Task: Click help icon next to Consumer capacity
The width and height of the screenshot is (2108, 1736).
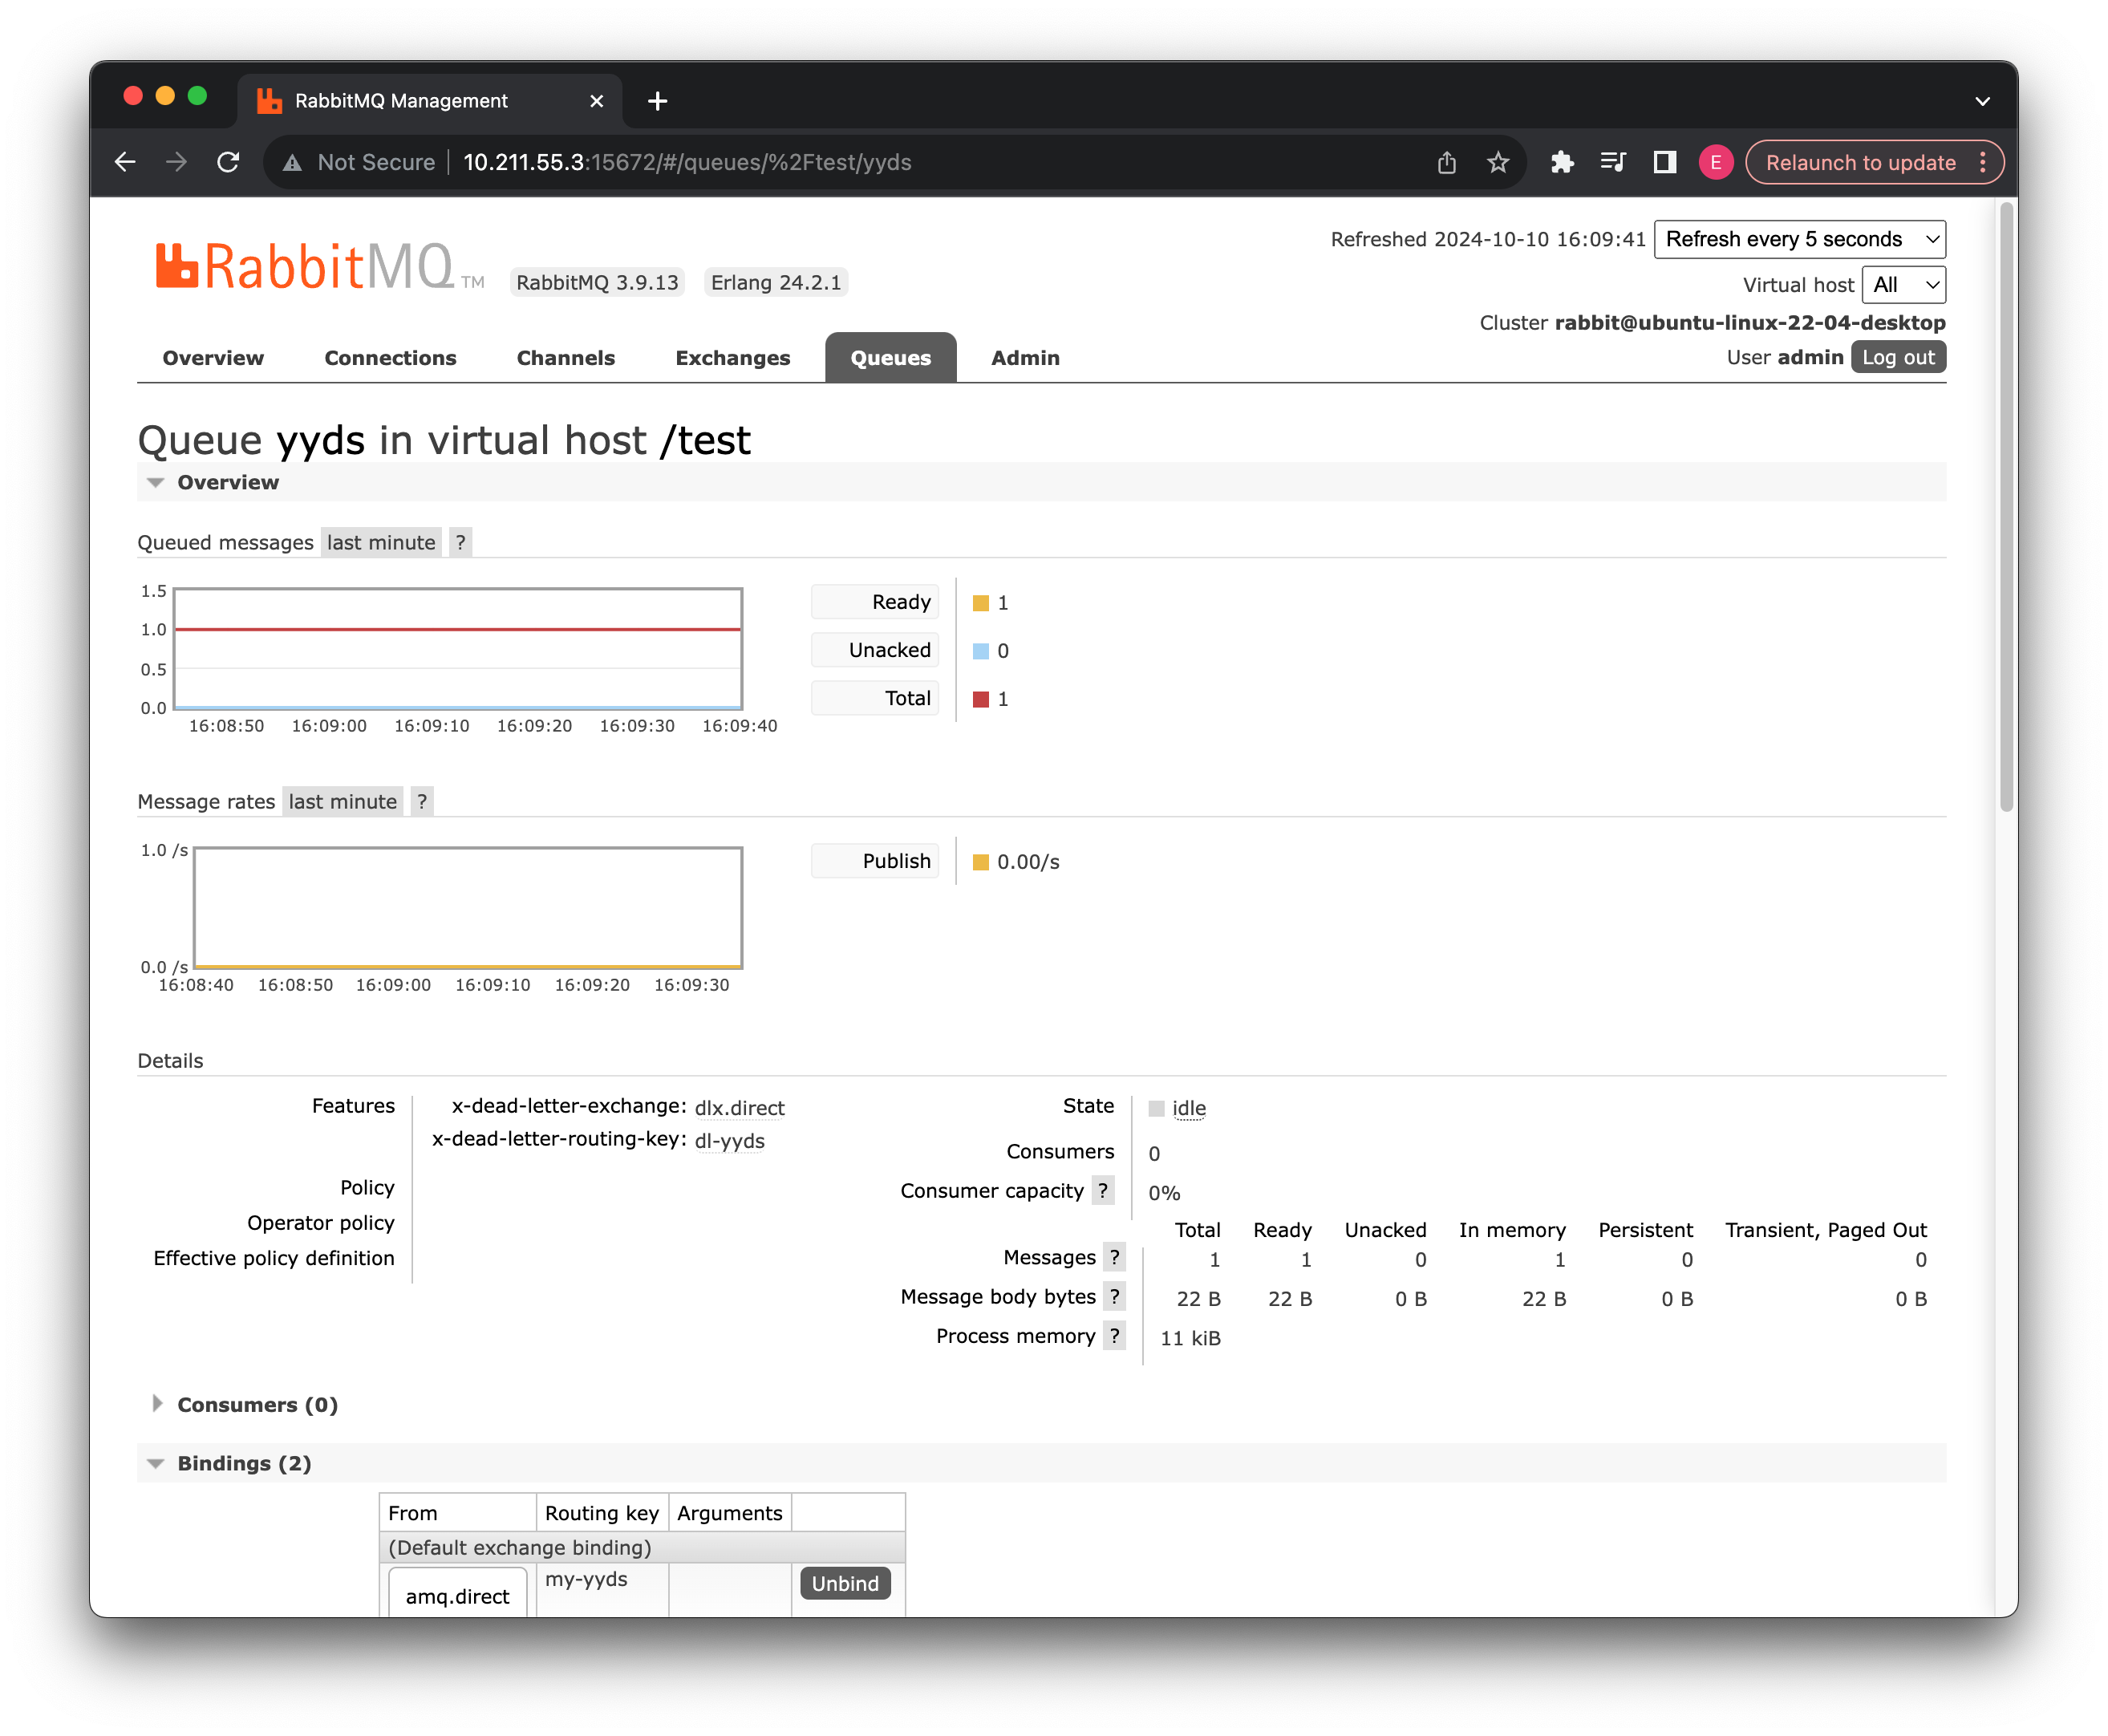Action: pos(1102,1190)
